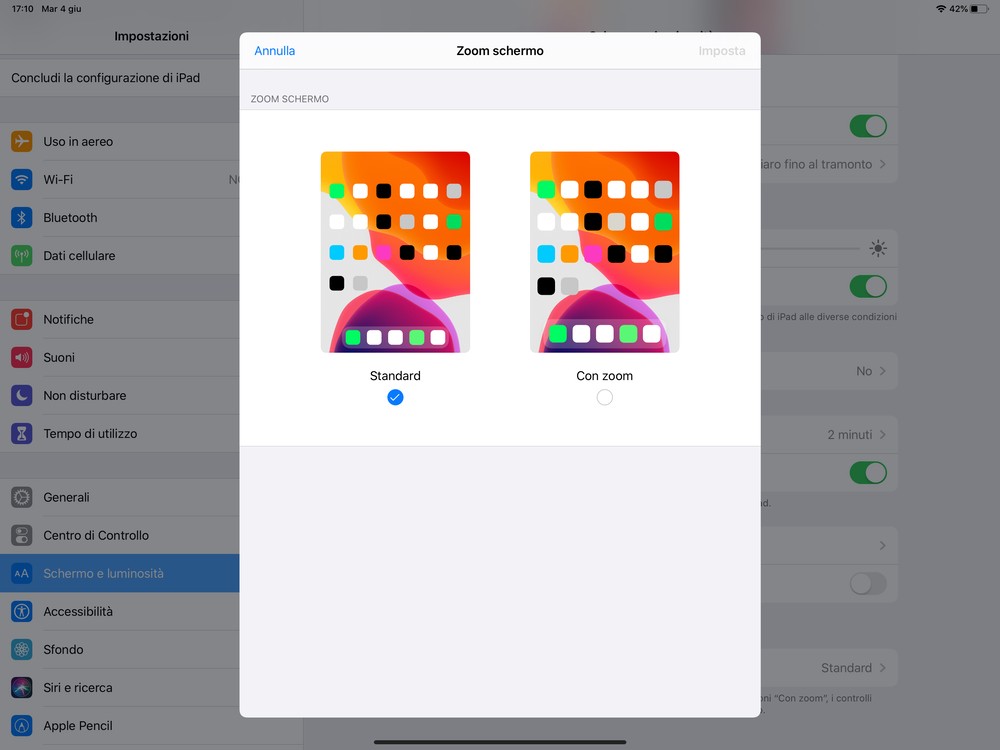Open the No option row chevron
This screenshot has height=750, width=1000.
click(882, 371)
